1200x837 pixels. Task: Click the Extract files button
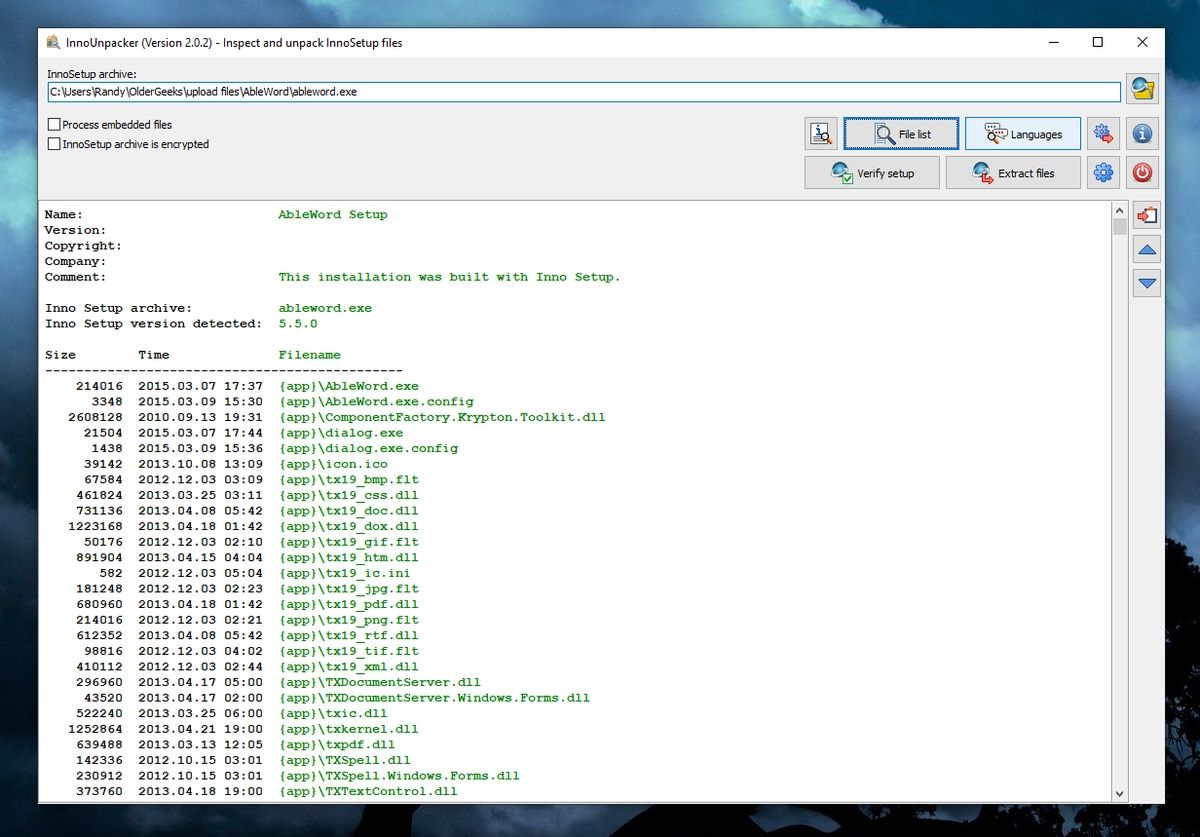[1013, 173]
